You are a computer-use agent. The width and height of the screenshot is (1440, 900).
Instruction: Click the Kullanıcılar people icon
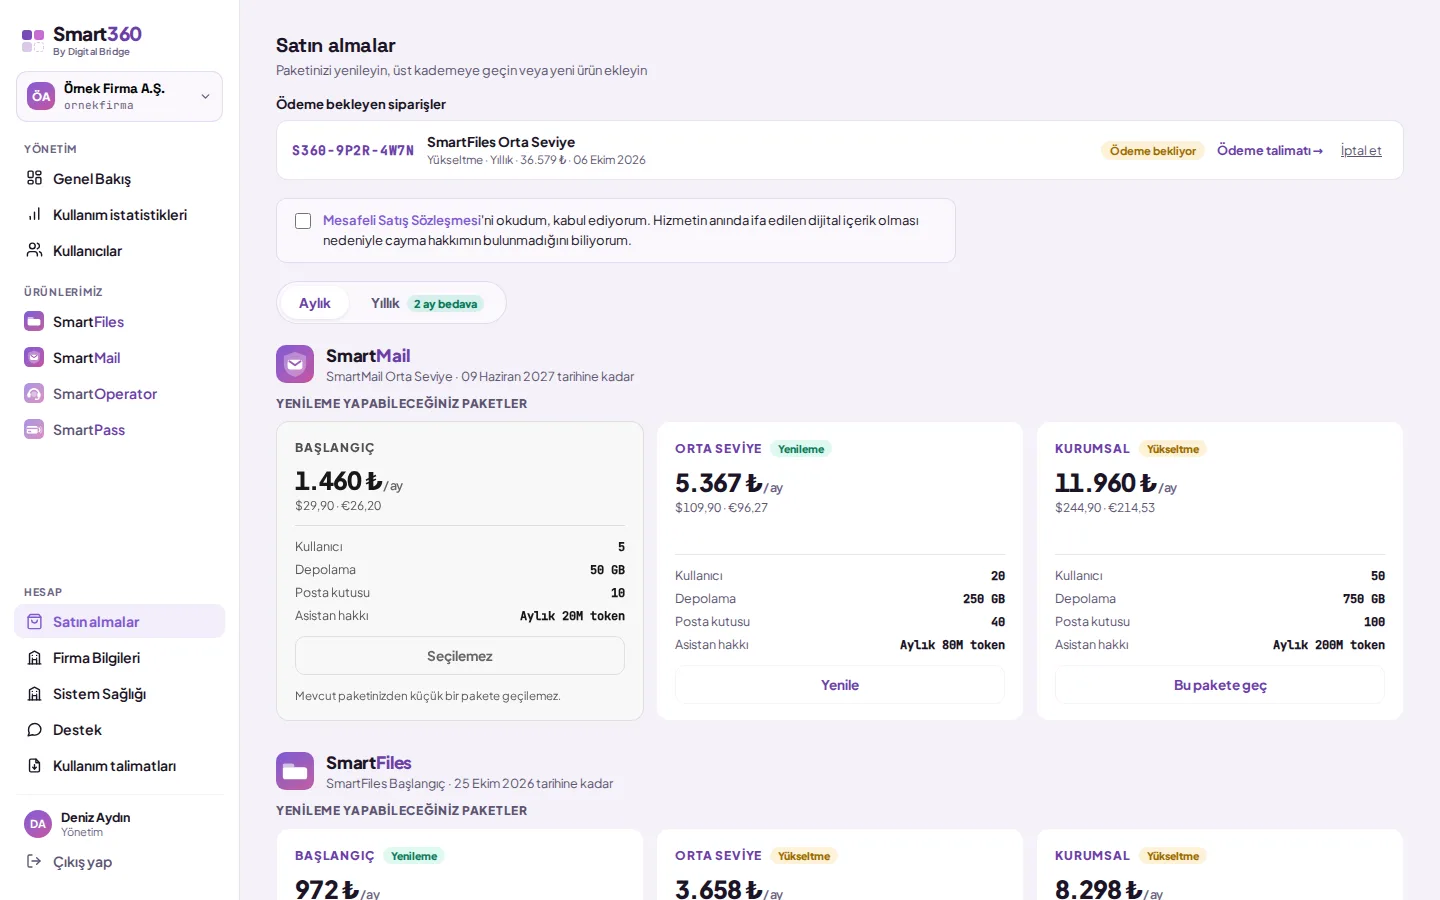(x=34, y=250)
